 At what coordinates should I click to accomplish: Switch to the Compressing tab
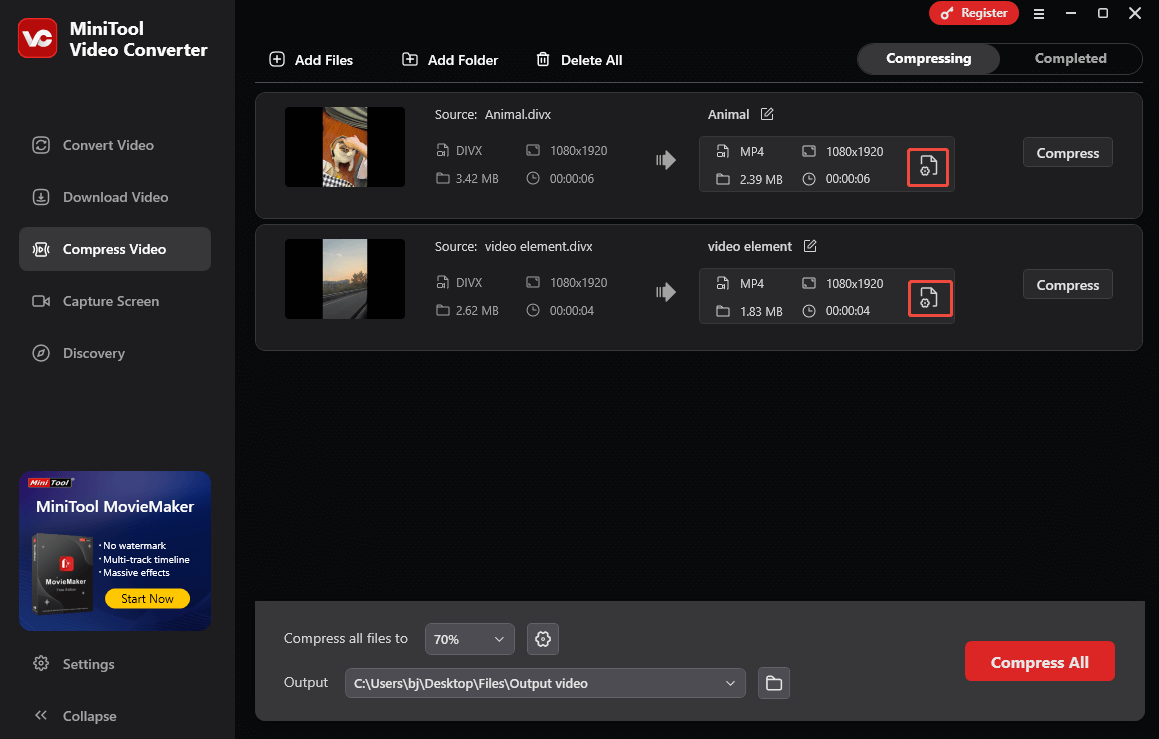(928, 58)
